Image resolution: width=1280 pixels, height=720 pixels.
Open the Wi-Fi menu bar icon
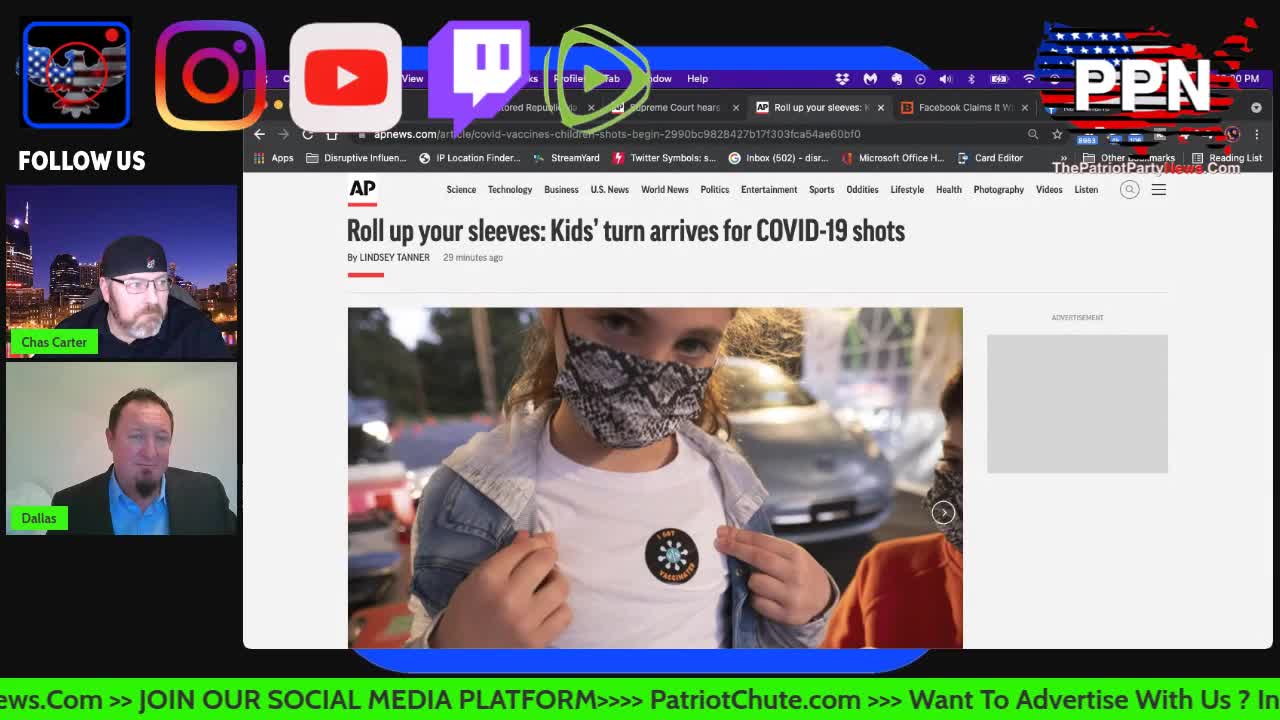(x=1029, y=79)
